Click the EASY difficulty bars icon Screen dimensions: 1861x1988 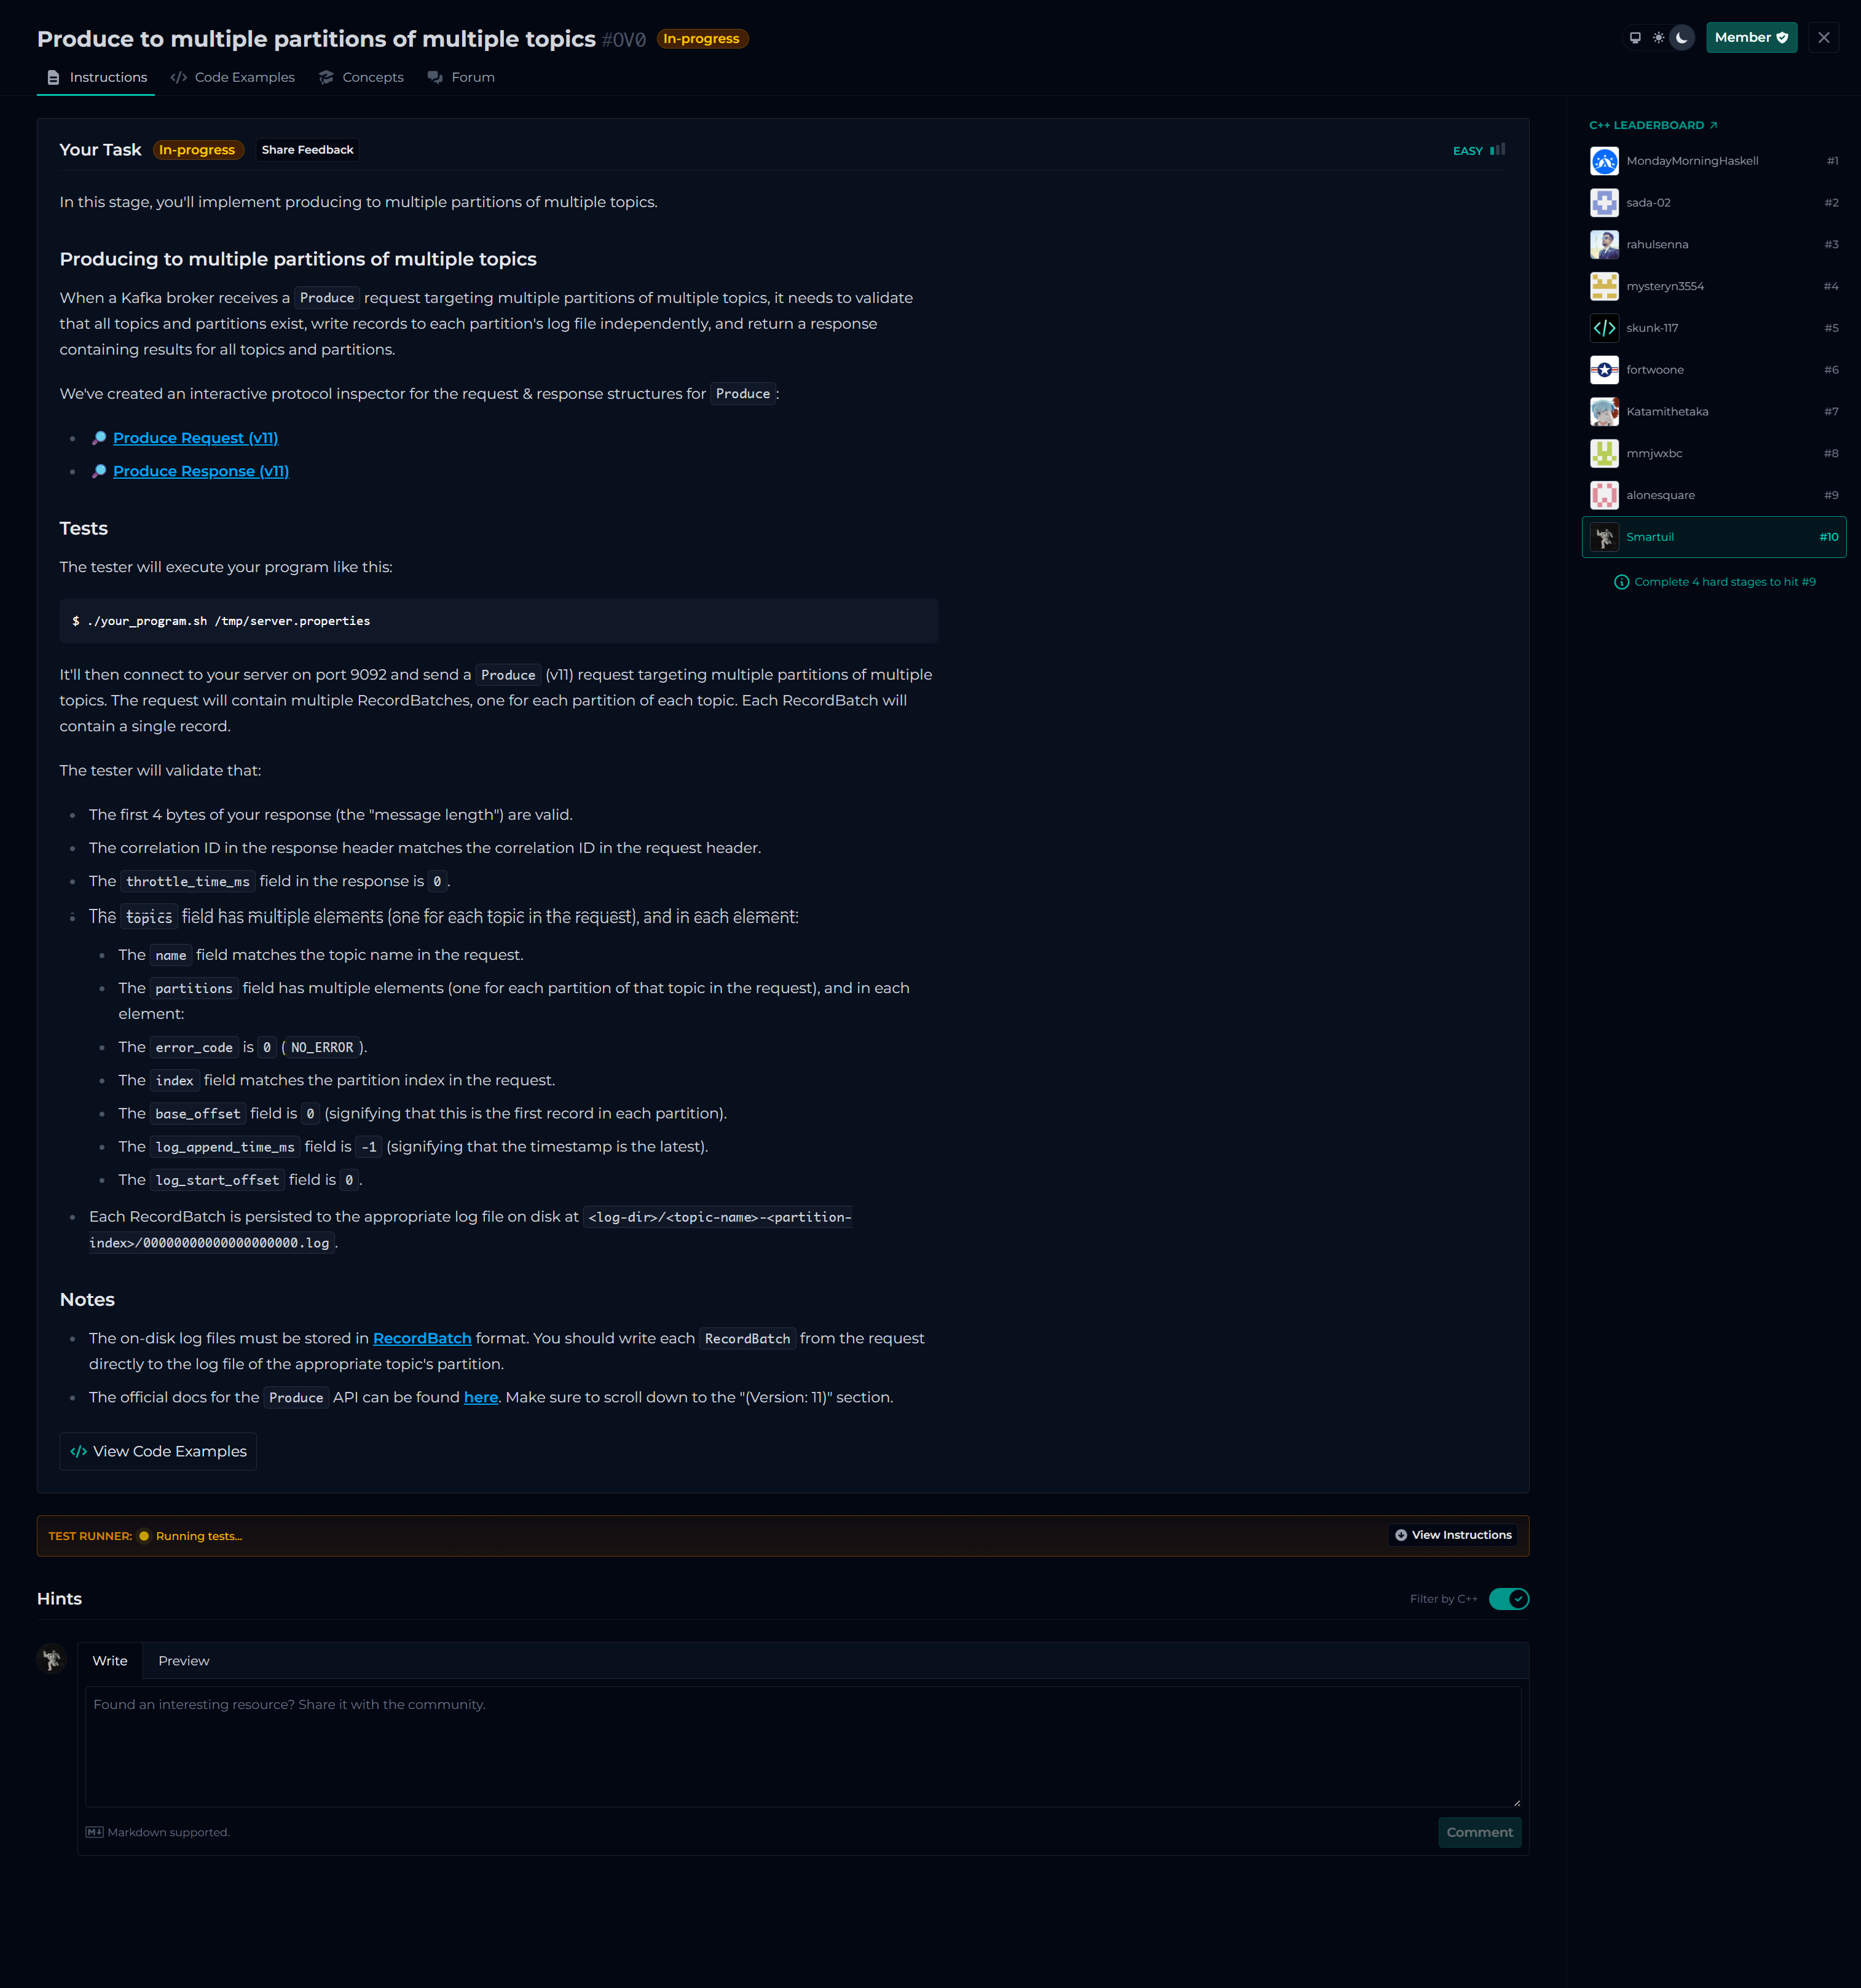click(x=1497, y=150)
